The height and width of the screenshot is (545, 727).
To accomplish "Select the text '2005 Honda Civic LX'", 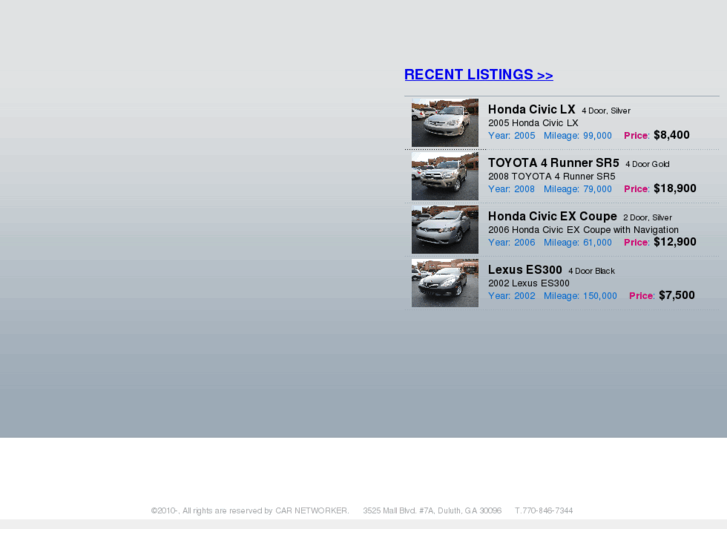I will click(533, 123).
